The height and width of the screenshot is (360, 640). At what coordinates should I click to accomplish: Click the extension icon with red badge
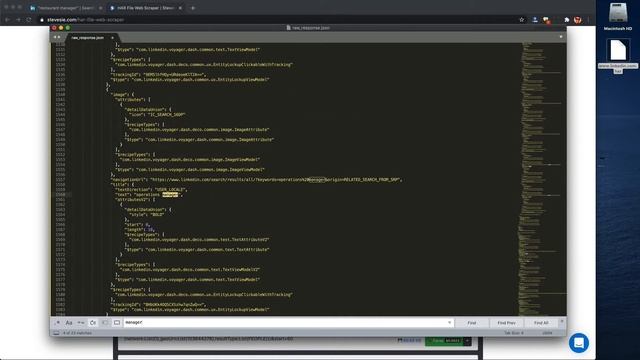point(546,20)
